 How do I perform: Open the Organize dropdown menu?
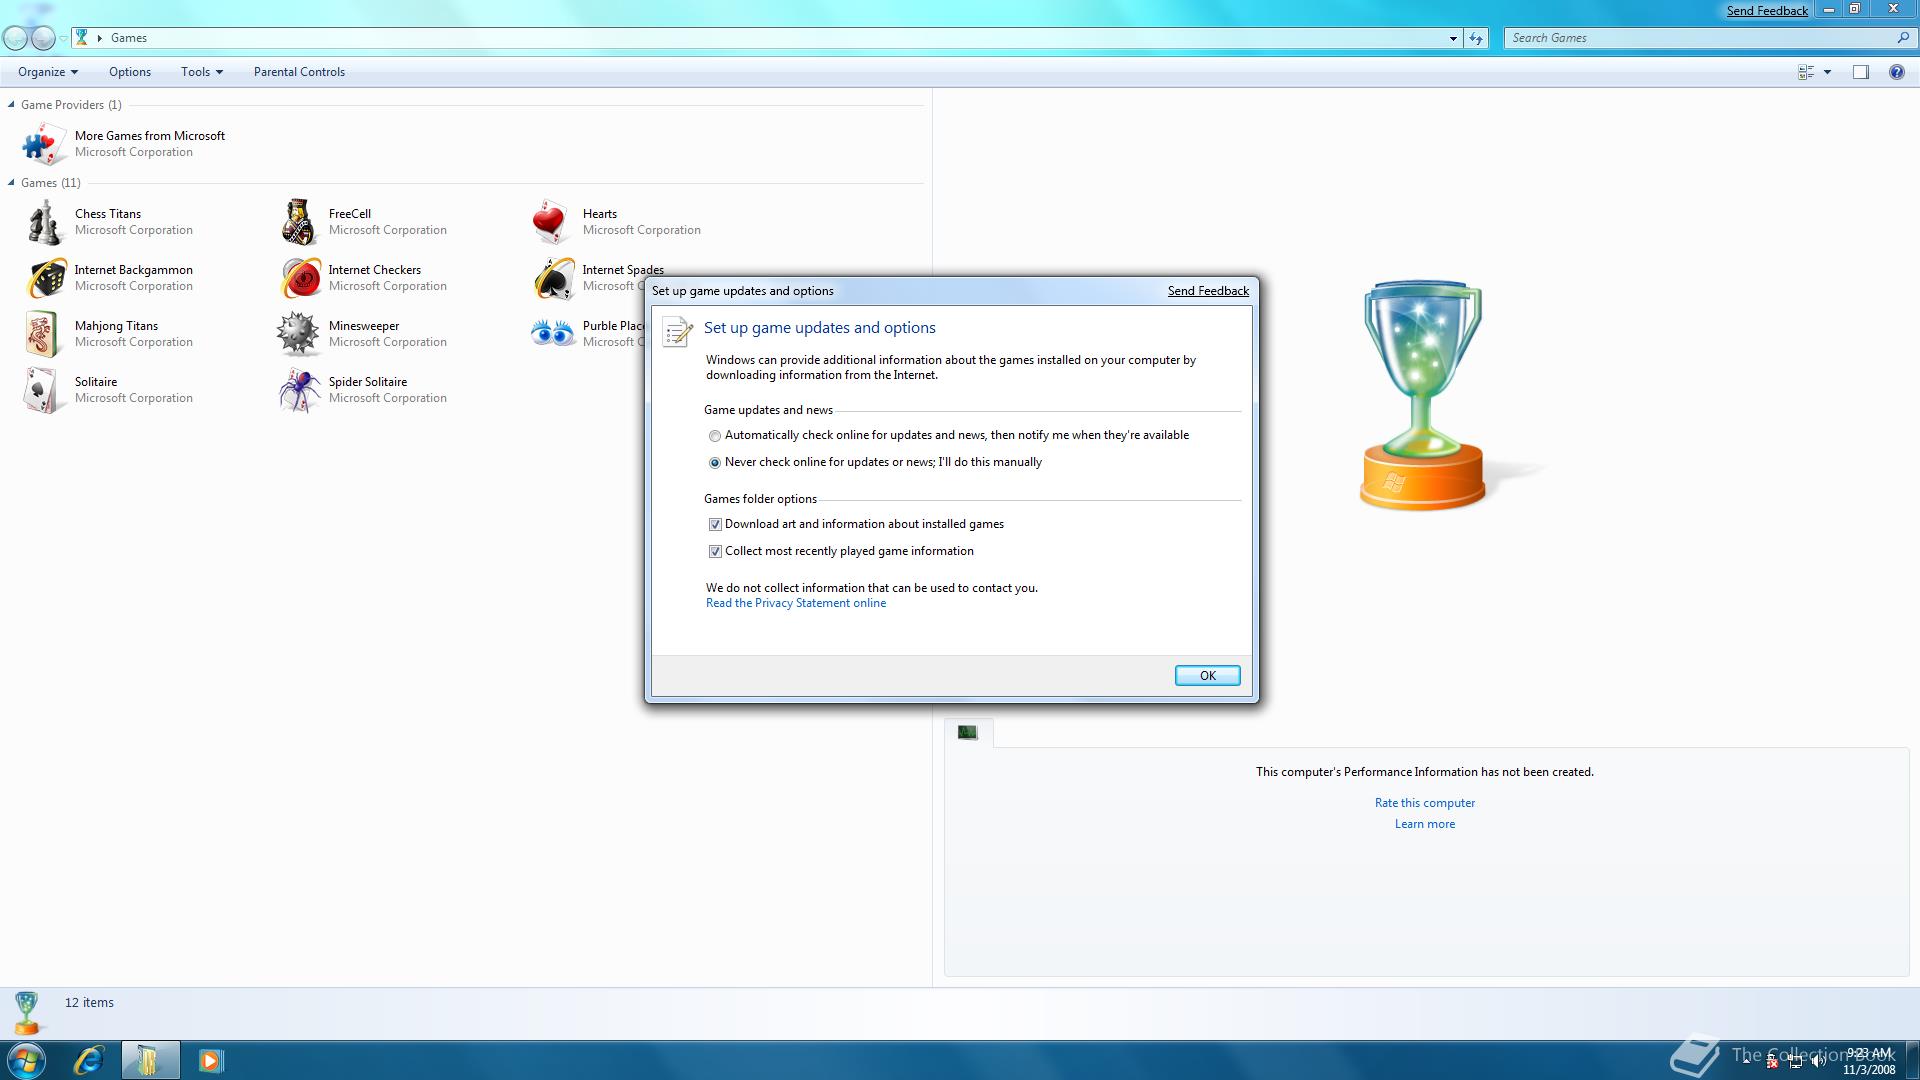click(48, 72)
